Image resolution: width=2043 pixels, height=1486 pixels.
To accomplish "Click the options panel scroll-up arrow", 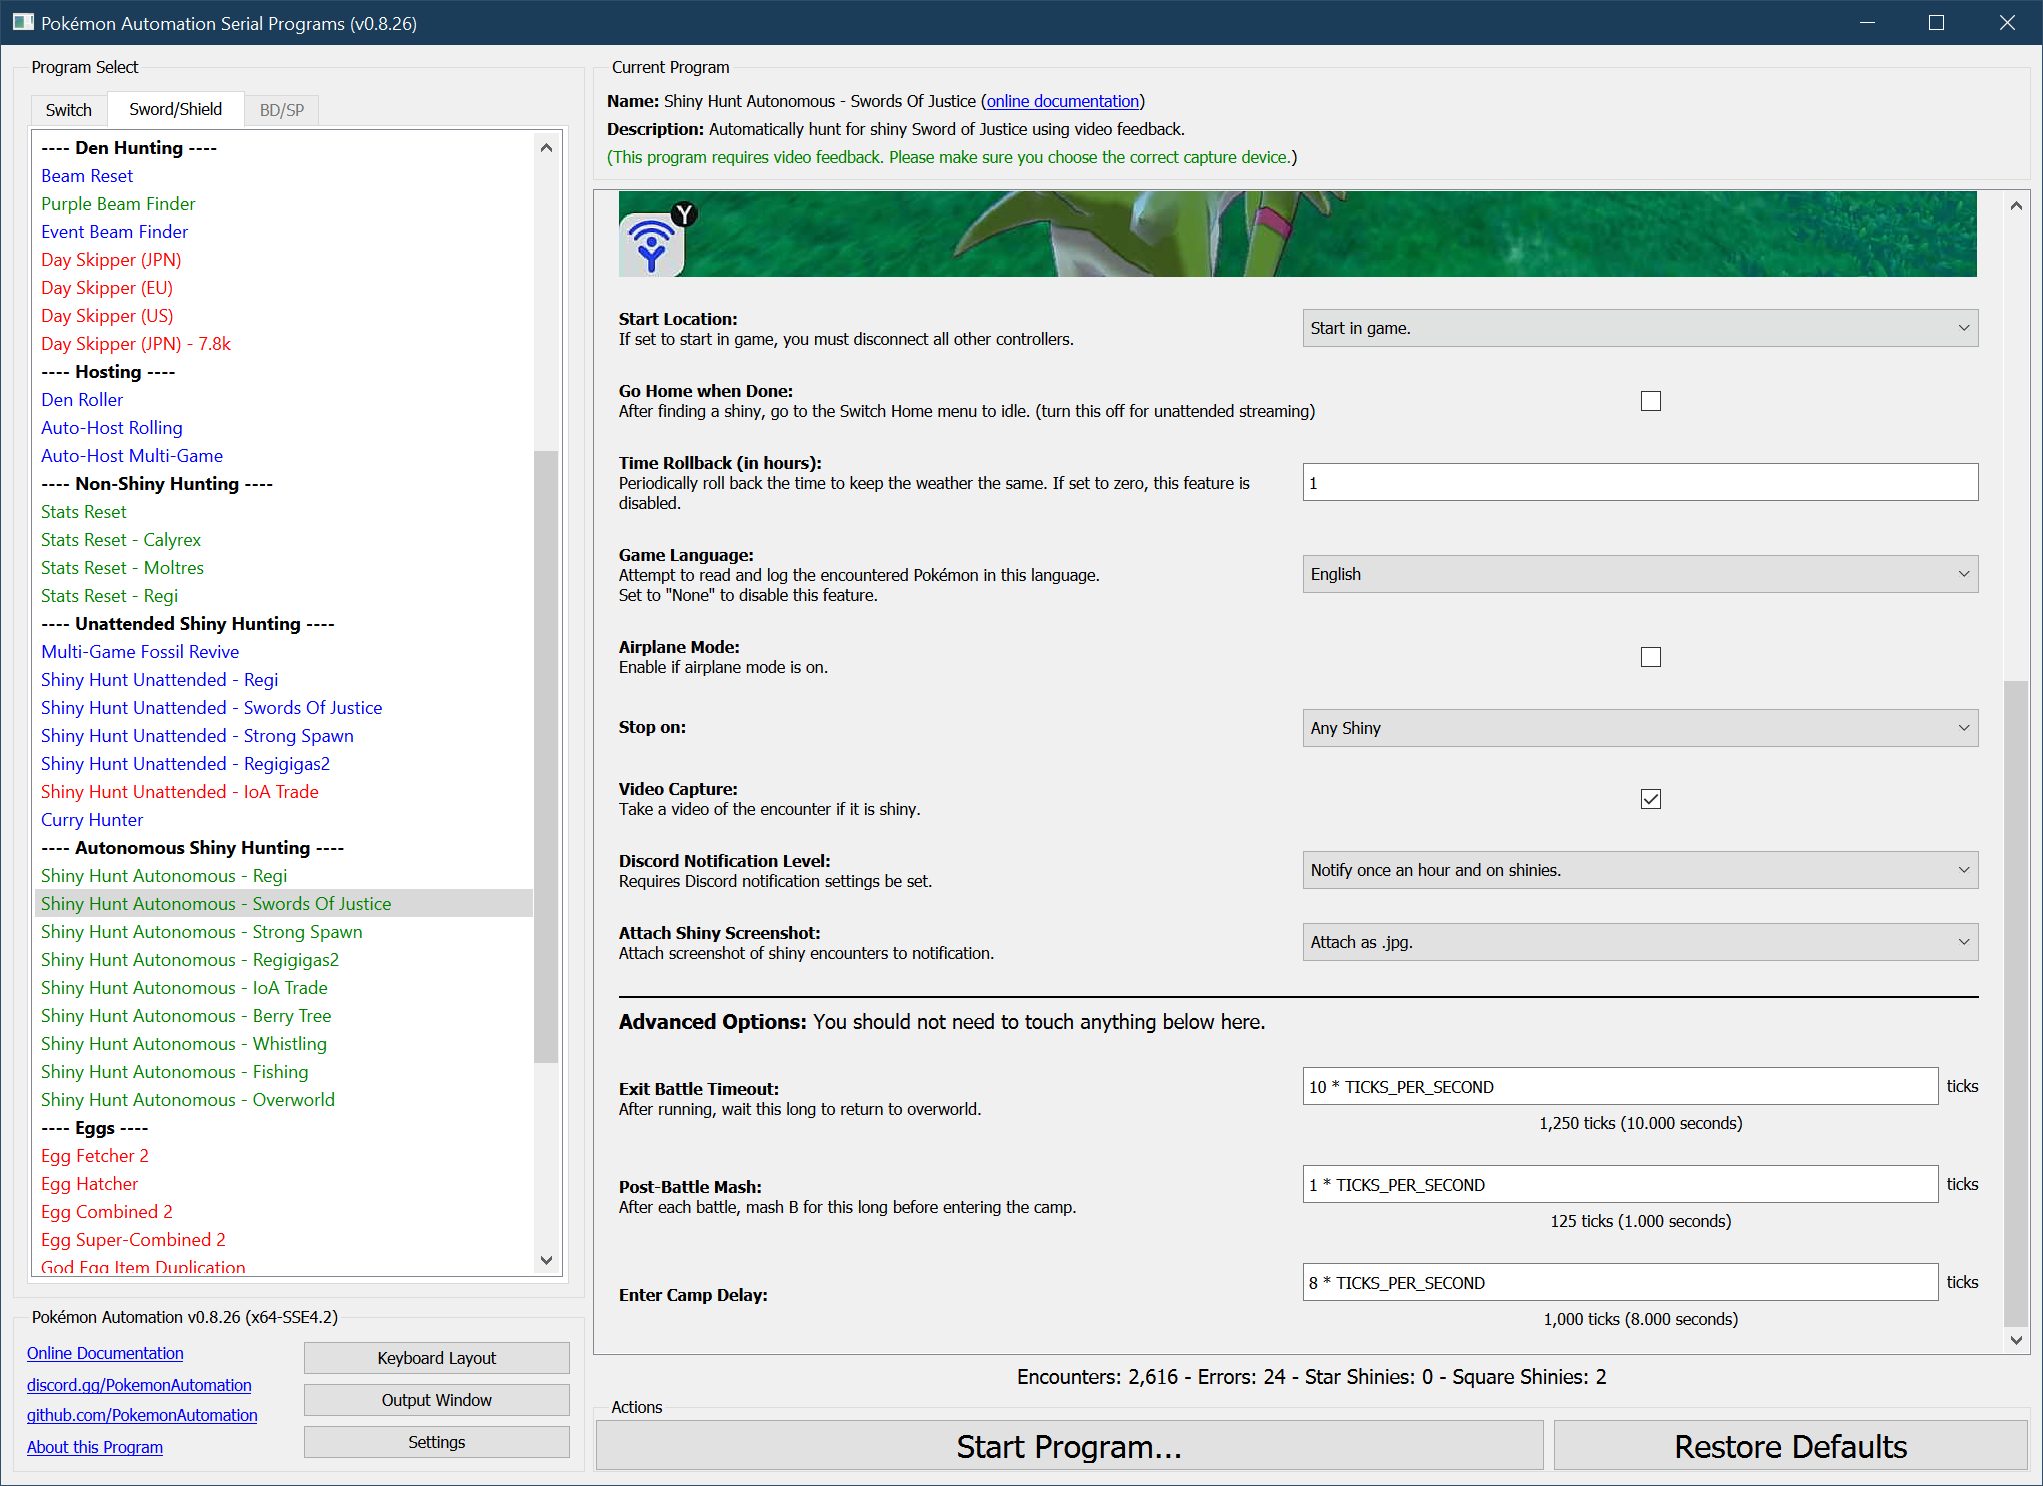I will click(x=2016, y=206).
